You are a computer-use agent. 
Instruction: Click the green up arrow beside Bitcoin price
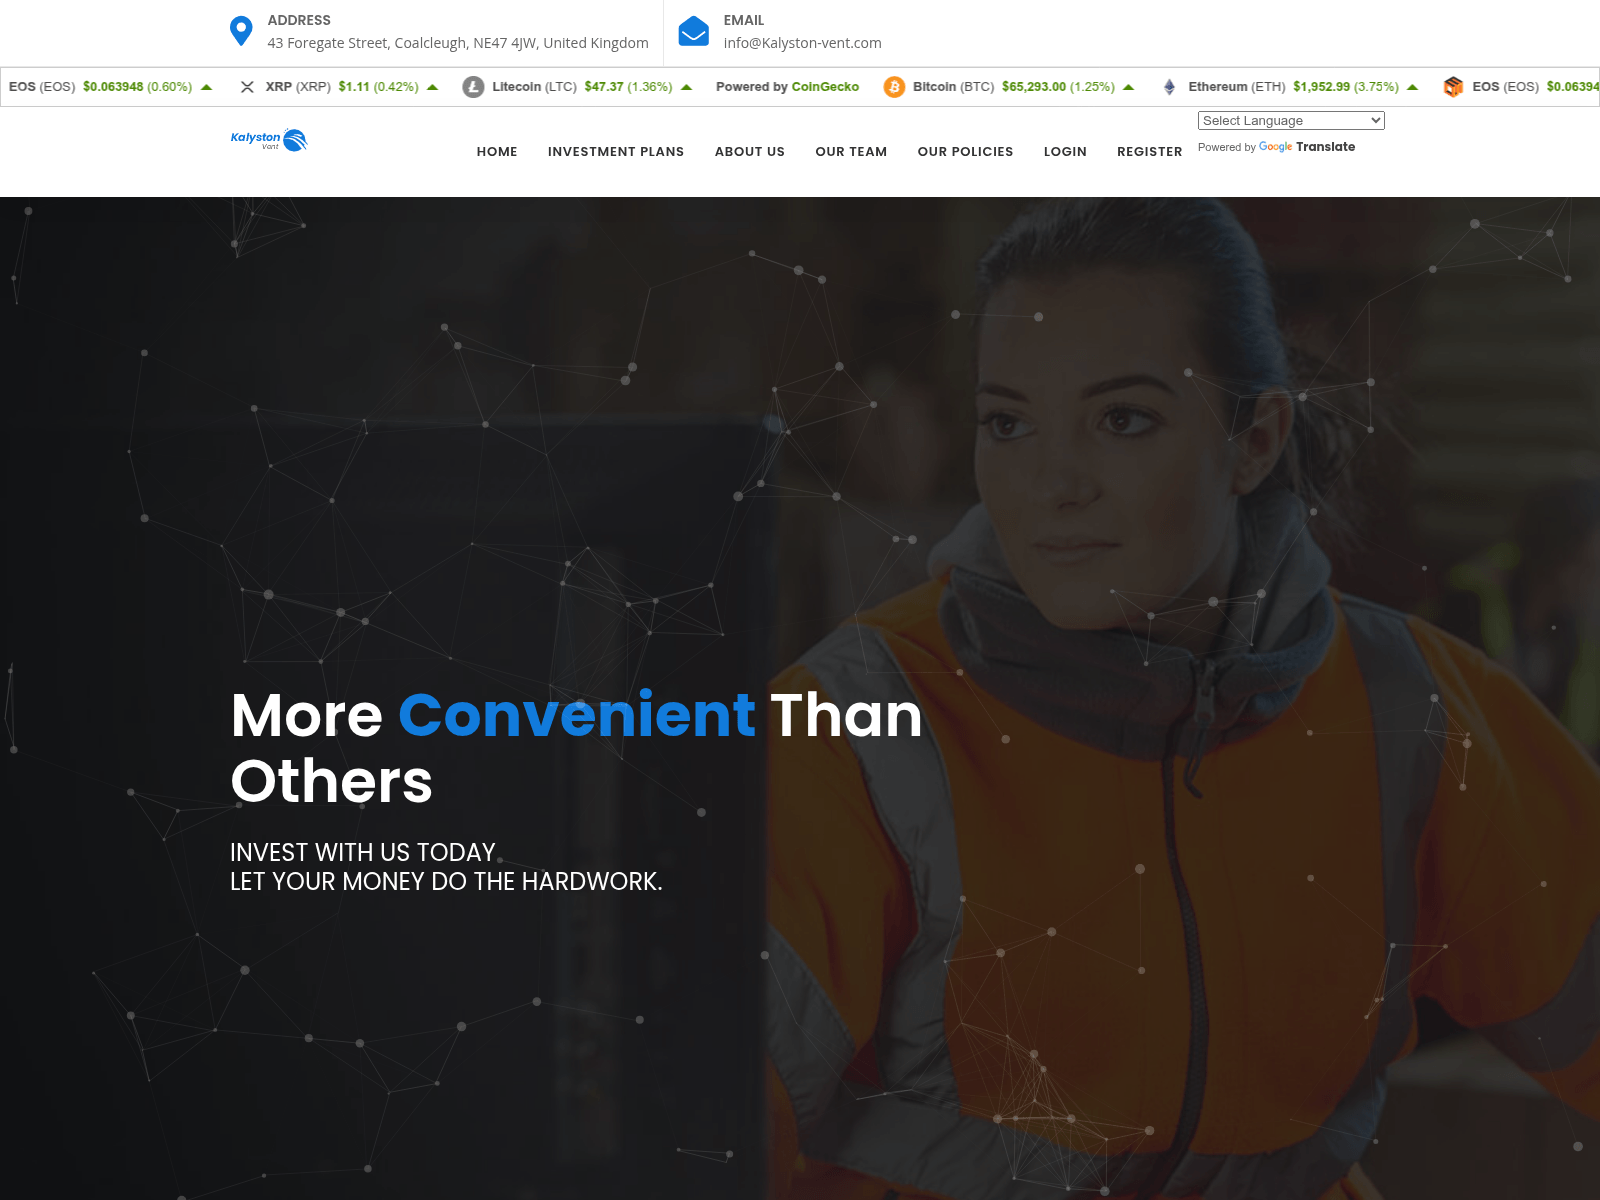[1128, 87]
